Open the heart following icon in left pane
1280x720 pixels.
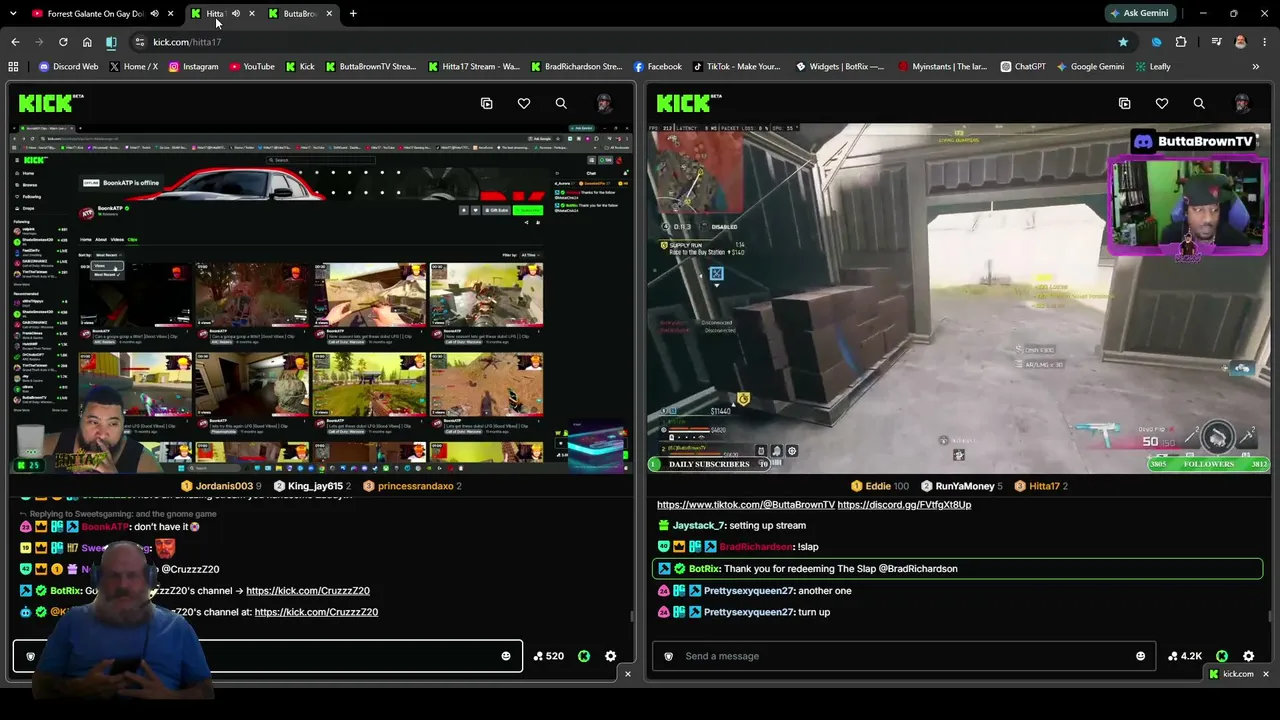pyautogui.click(x=524, y=103)
